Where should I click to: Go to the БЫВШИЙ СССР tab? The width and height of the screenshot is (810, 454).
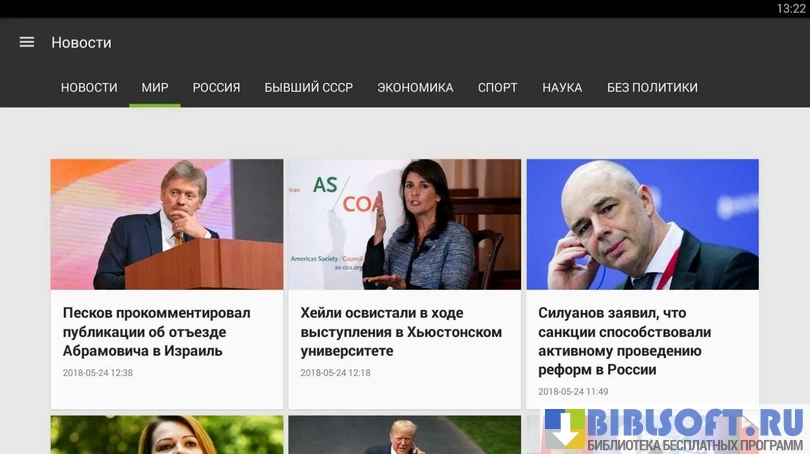tap(309, 87)
